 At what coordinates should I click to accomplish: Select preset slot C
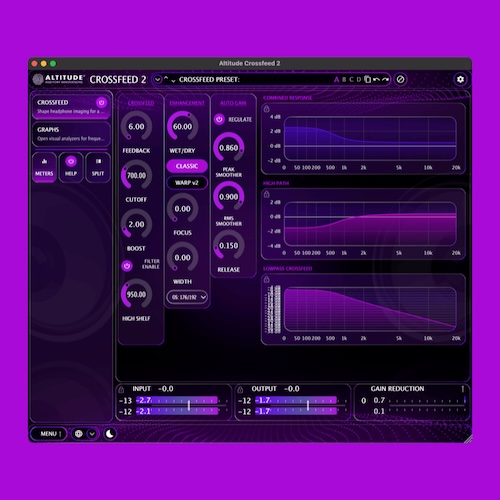[351, 80]
